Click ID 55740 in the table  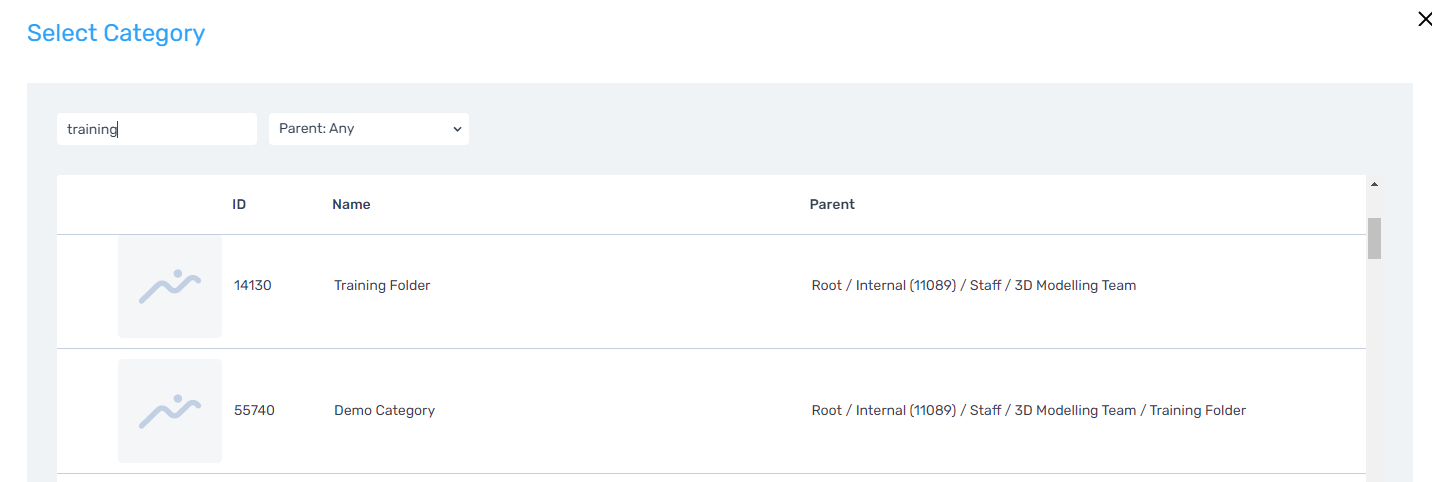[x=254, y=410]
